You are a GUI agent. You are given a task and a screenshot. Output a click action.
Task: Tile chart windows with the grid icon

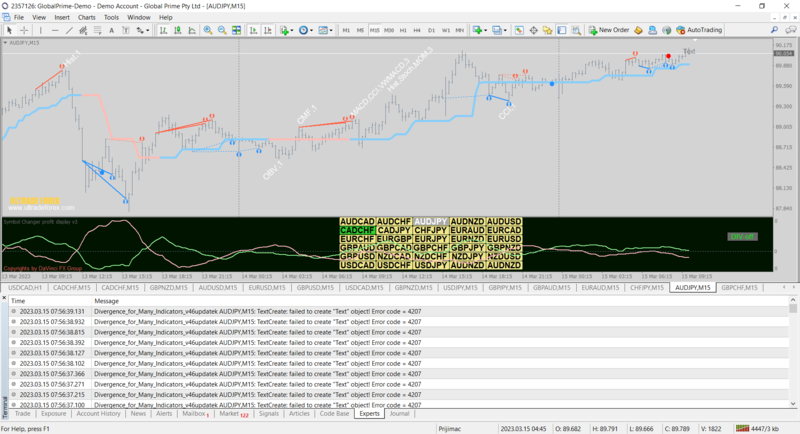[x=236, y=31]
